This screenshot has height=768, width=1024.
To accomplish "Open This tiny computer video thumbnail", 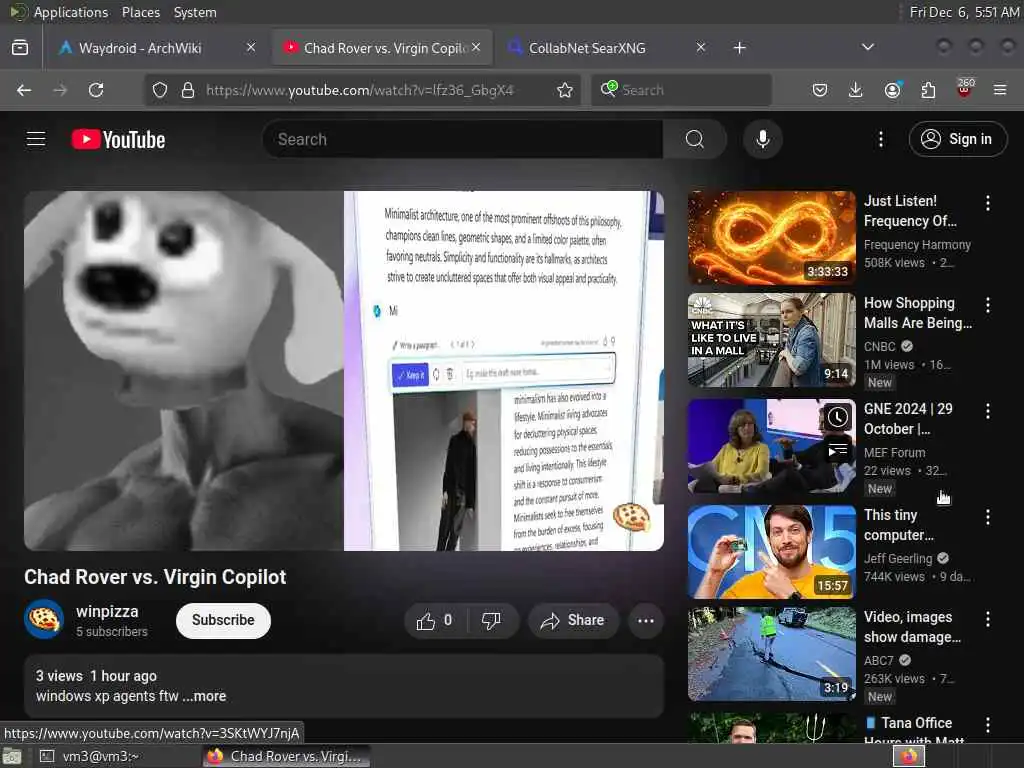I will click(x=771, y=551).
